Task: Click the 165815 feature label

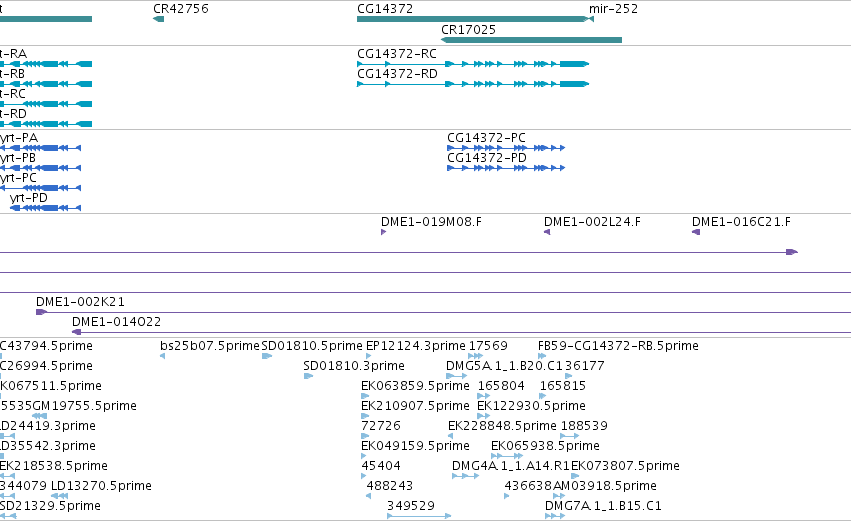Action: (x=563, y=386)
